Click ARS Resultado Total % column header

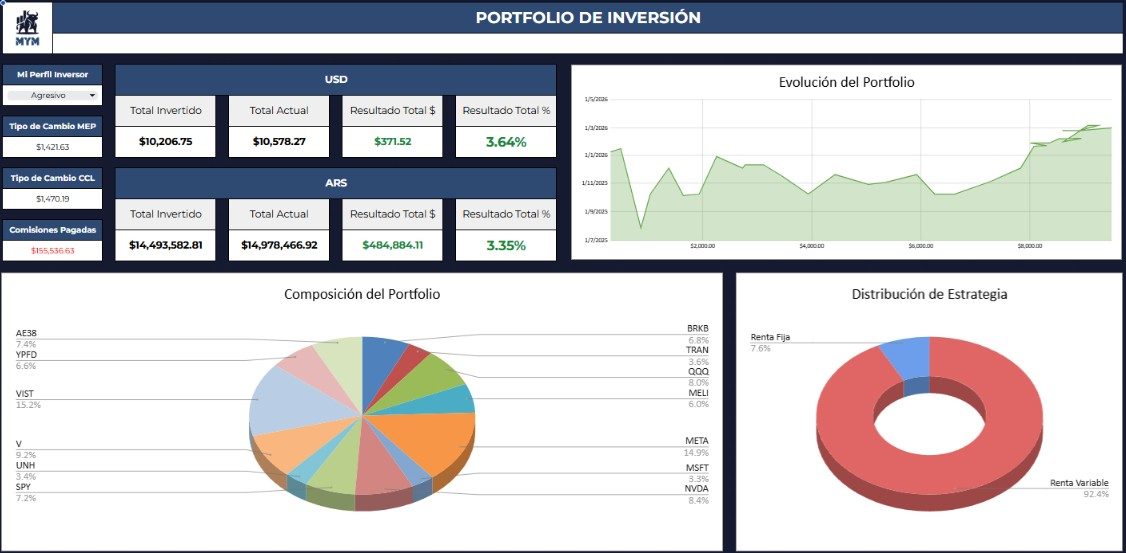click(x=506, y=214)
